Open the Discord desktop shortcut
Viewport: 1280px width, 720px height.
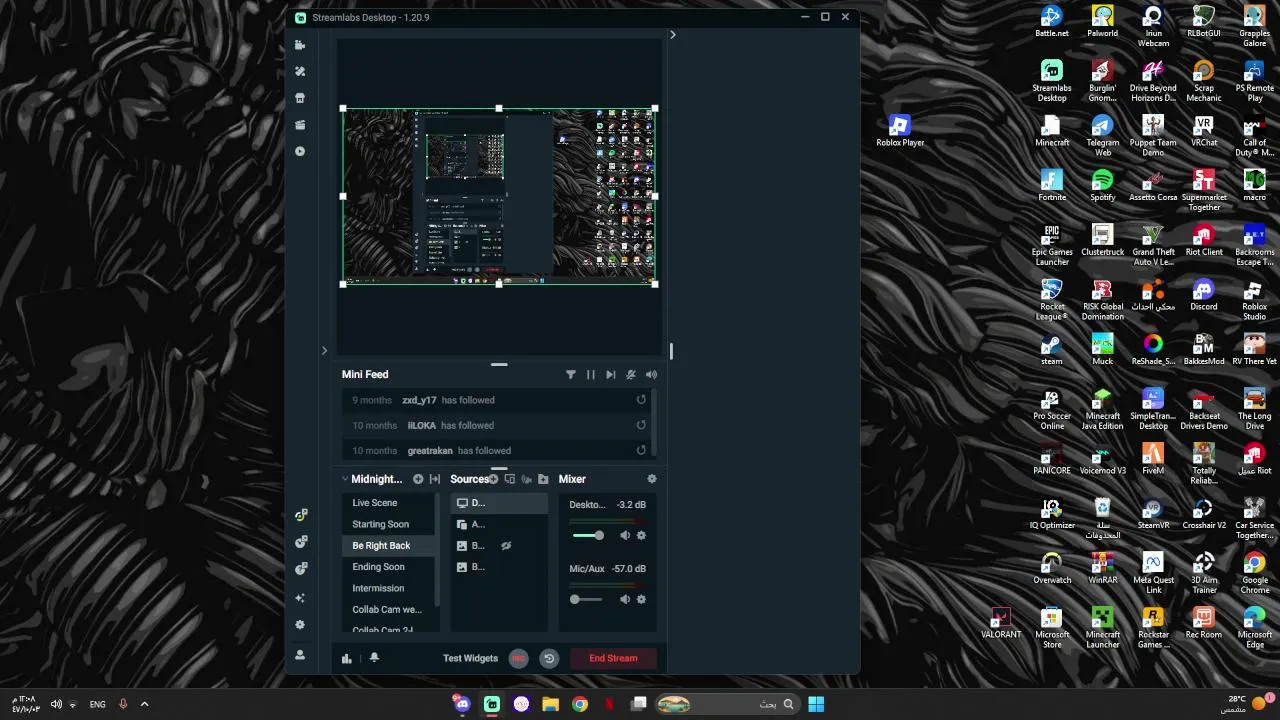[x=1204, y=295]
